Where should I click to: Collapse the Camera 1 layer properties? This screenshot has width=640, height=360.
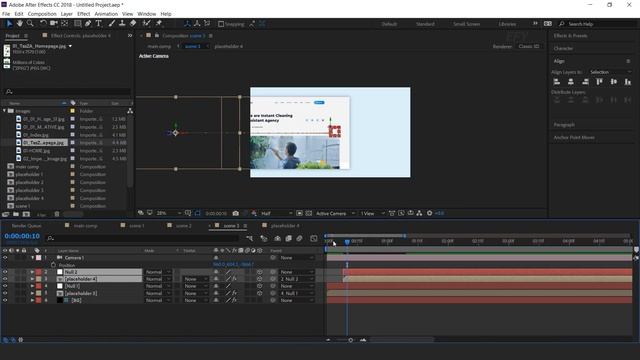tap(32, 258)
